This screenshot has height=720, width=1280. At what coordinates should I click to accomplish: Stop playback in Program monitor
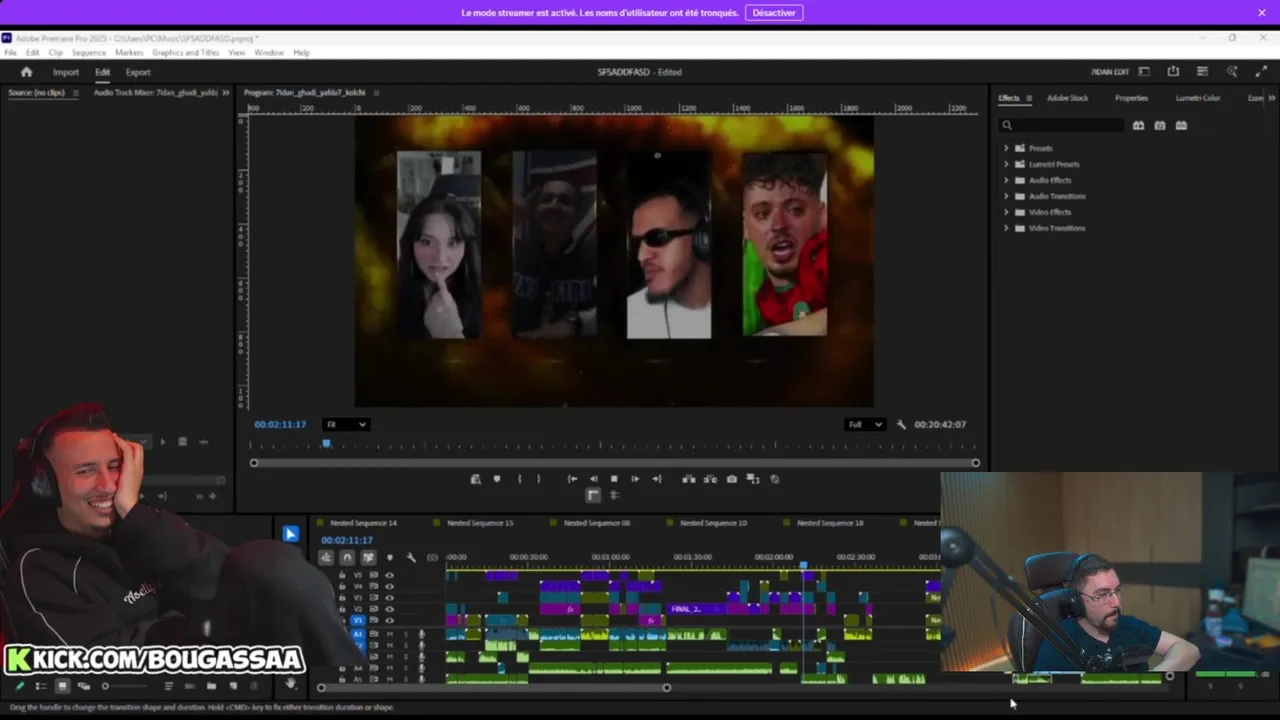pyautogui.click(x=614, y=479)
